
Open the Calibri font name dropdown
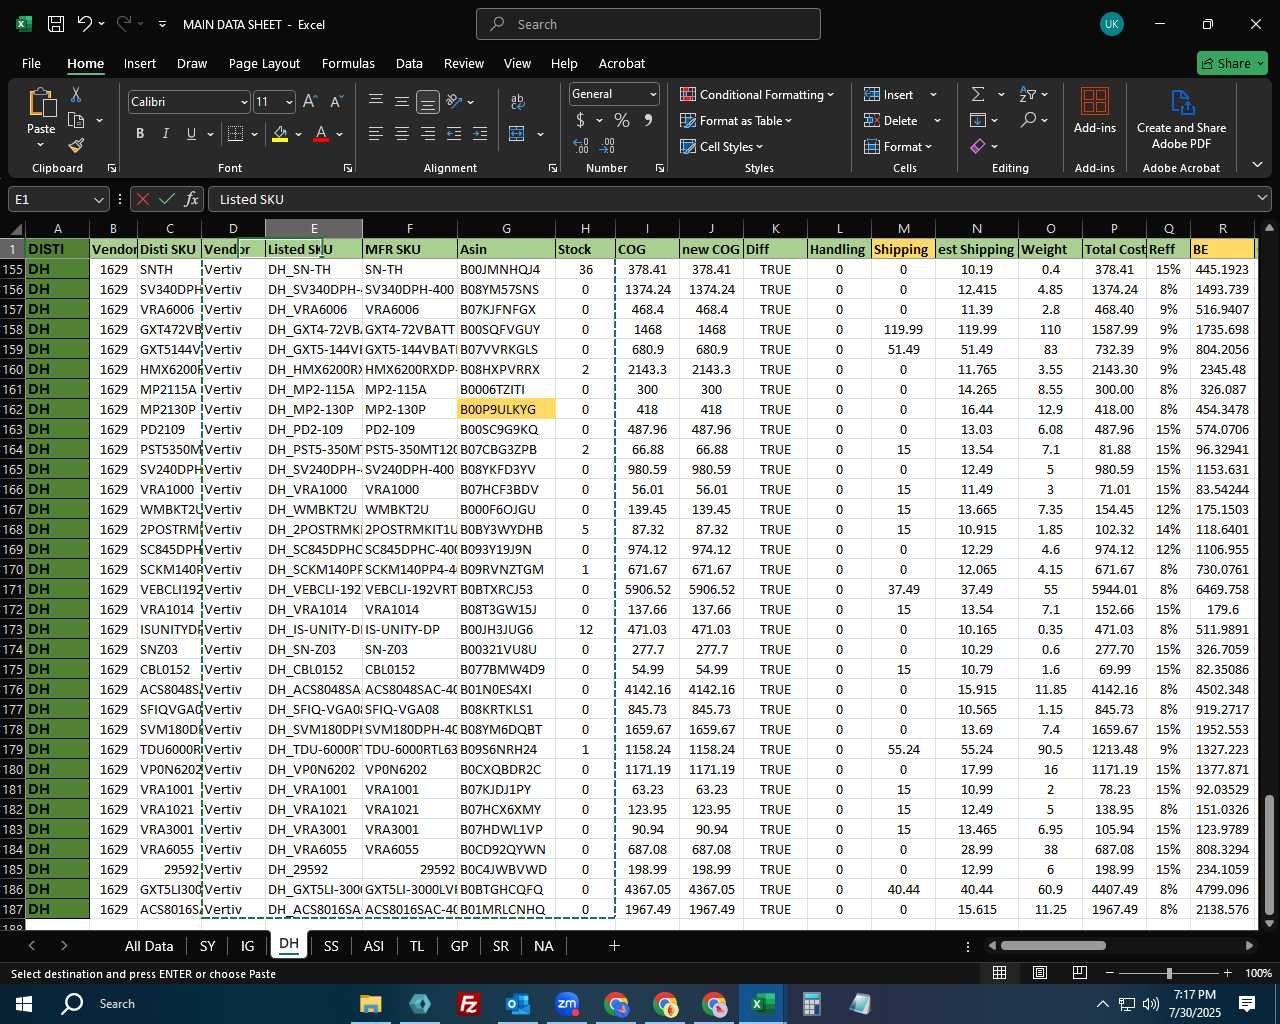[244, 102]
